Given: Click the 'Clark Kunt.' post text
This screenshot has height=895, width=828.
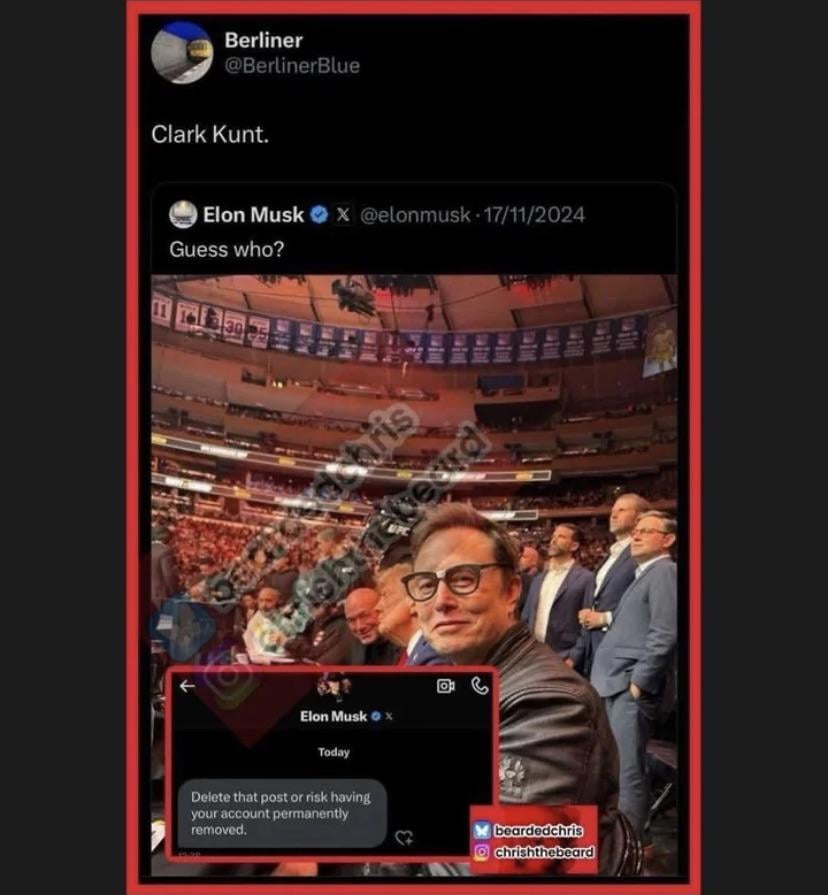Looking at the screenshot, I should point(210,135).
